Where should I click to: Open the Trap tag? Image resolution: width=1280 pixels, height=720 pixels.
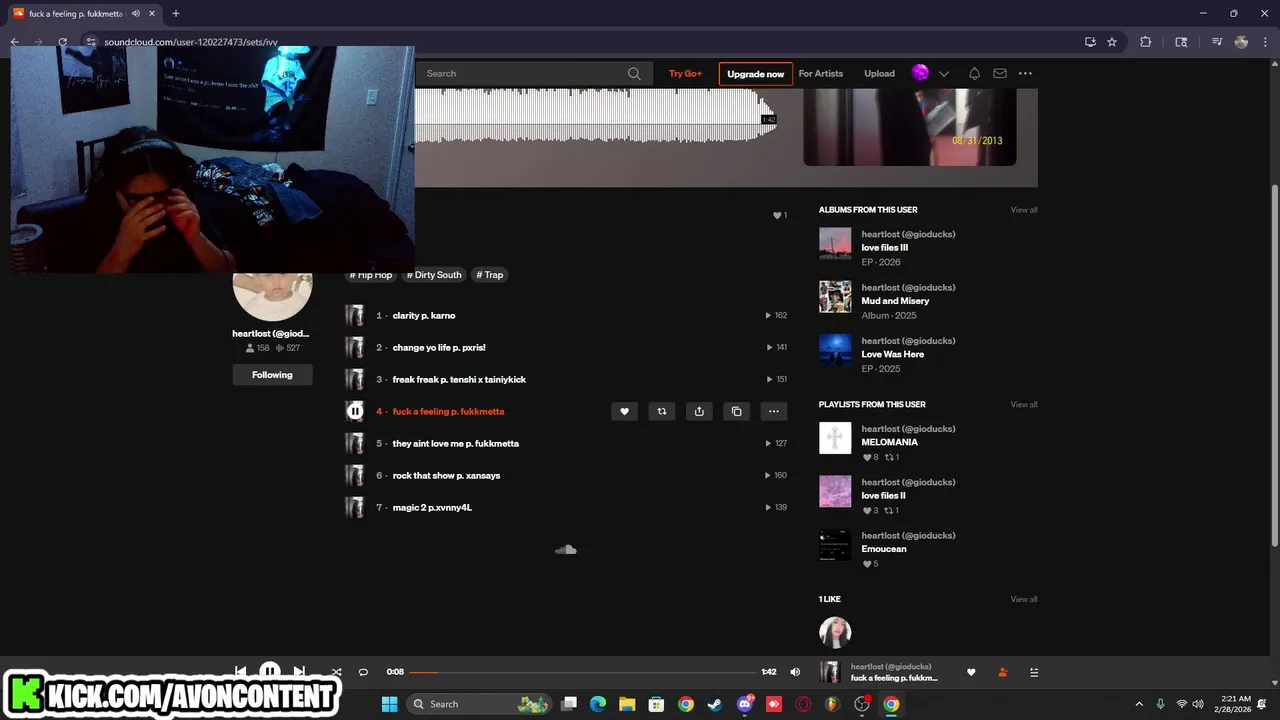tap(490, 274)
